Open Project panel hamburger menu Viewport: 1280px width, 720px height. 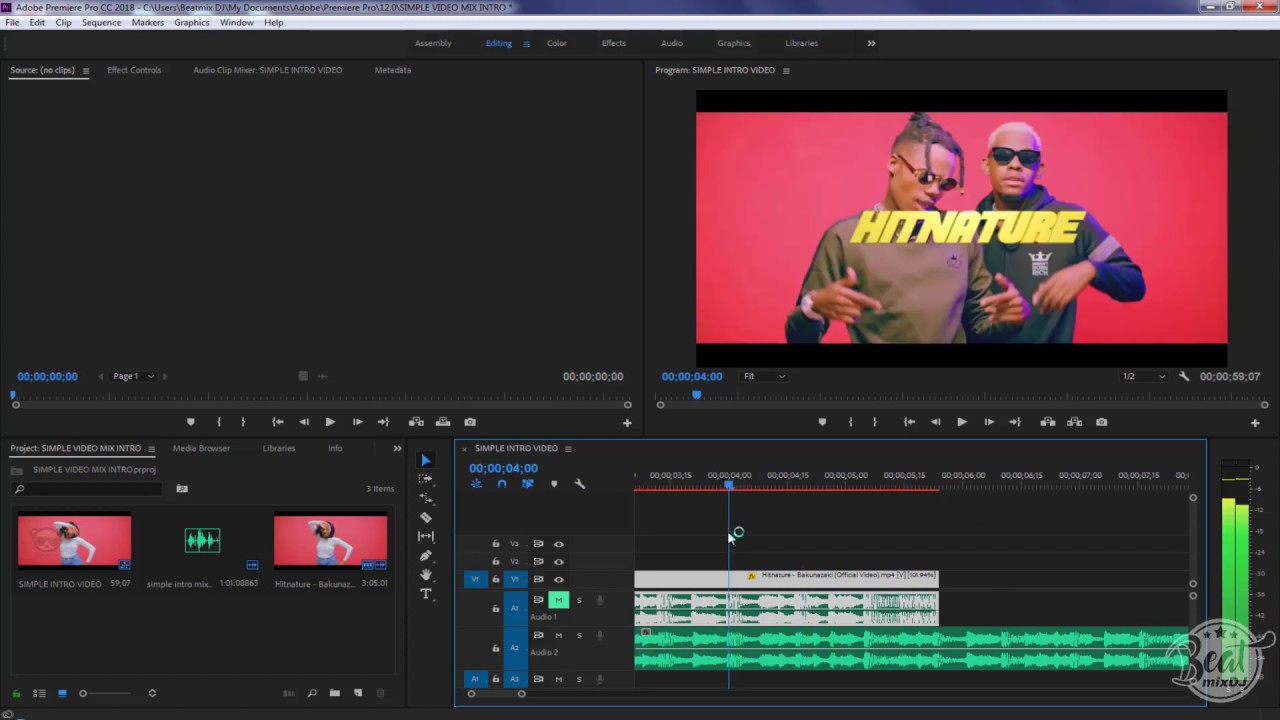point(151,448)
